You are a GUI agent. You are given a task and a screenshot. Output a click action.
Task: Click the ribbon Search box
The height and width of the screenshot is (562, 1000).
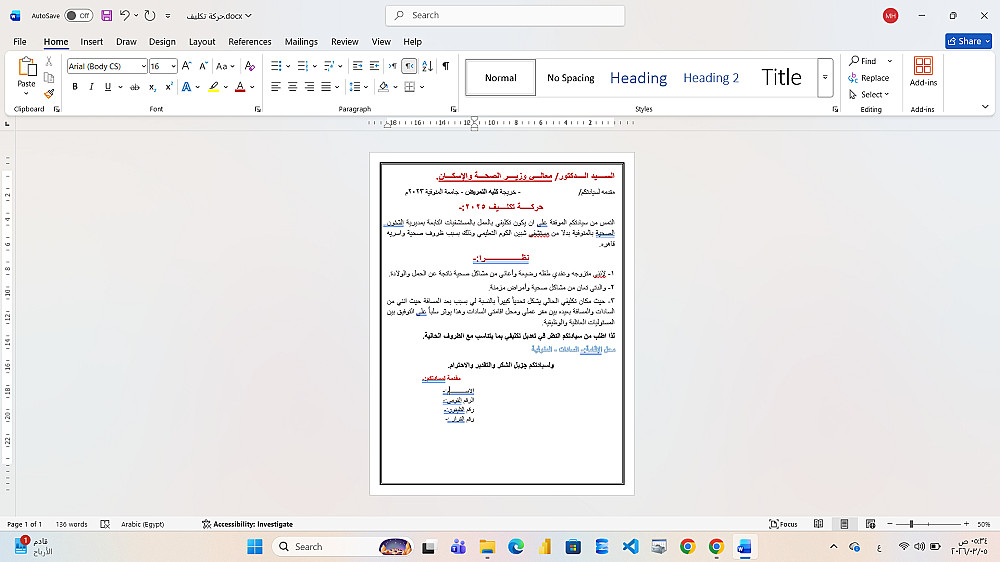point(505,15)
